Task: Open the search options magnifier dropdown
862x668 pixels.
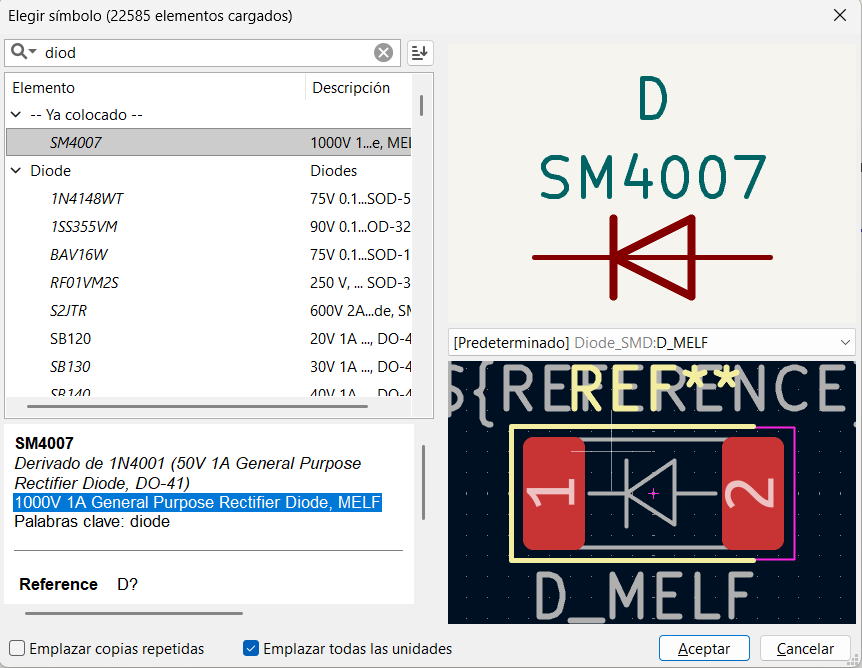Action: (23, 52)
